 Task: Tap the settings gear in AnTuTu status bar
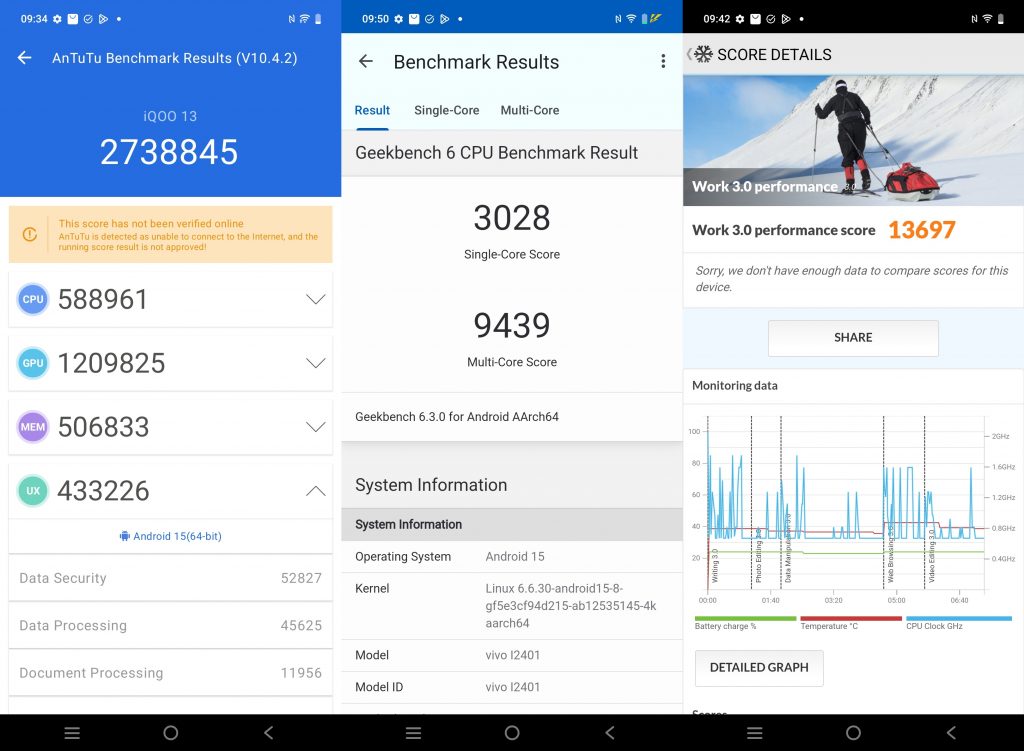[x=57, y=19]
